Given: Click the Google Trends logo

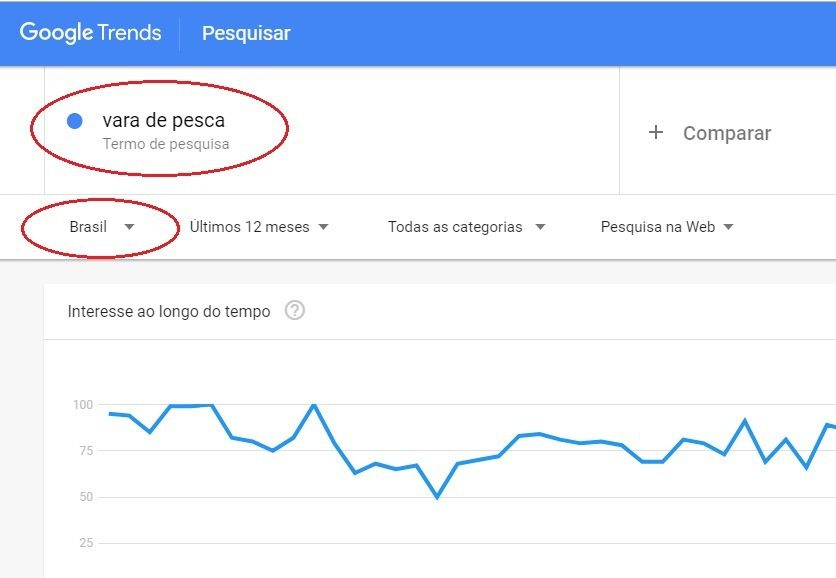Looking at the screenshot, I should pyautogui.click(x=90, y=33).
